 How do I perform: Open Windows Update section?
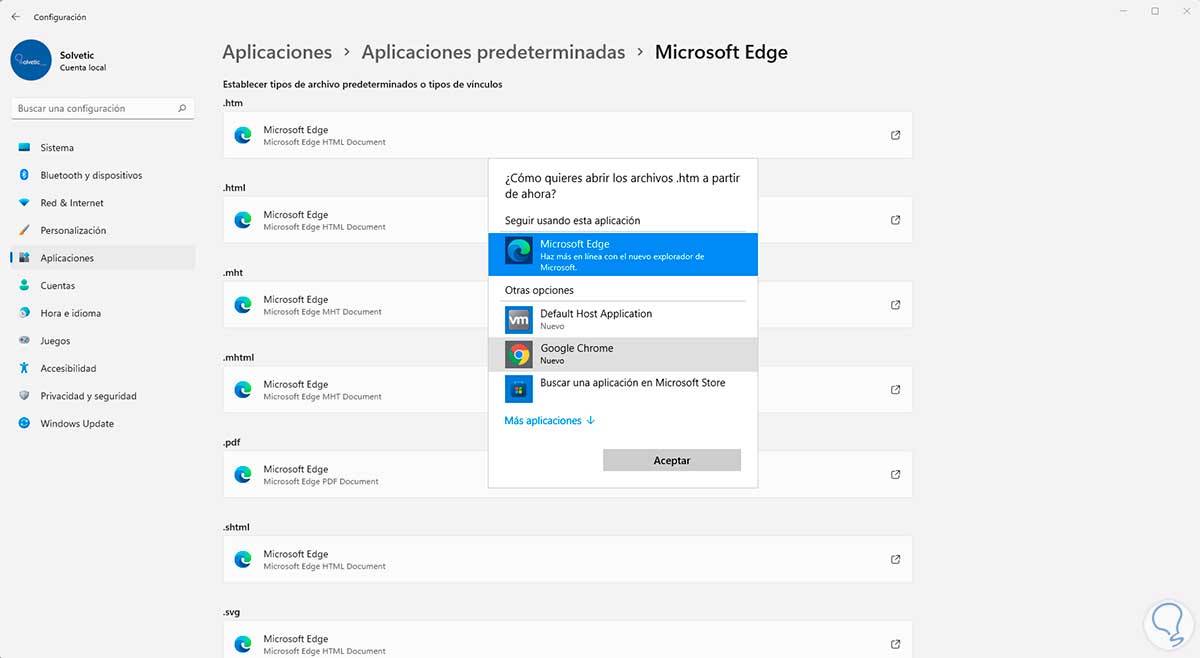pos(102,424)
